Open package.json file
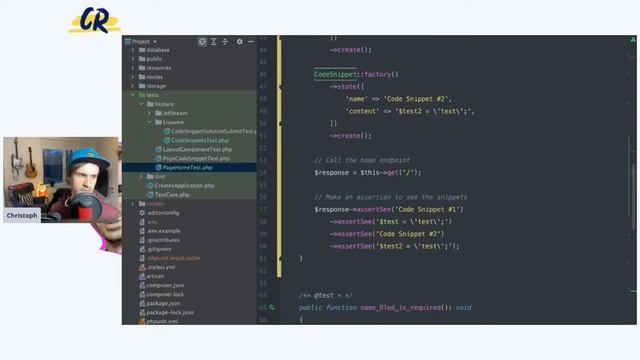The height and width of the screenshot is (360, 640). (160, 303)
